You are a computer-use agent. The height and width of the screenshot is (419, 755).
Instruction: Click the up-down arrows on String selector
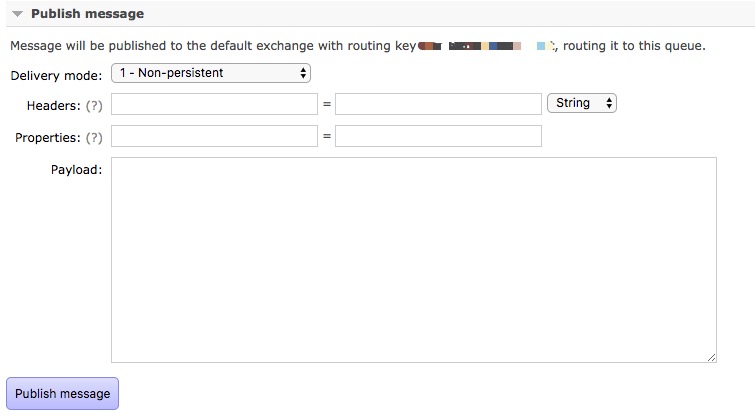609,103
